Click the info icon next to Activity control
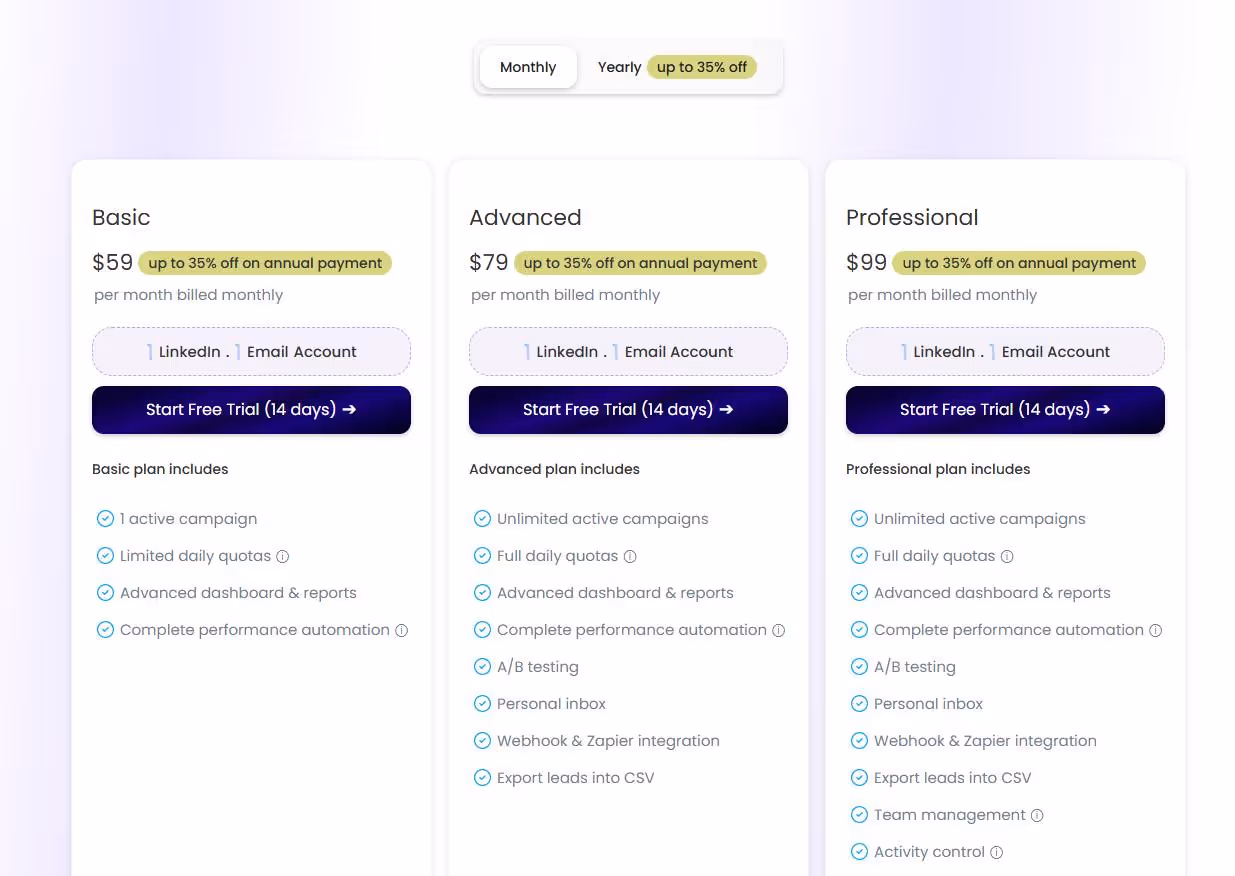The width and height of the screenshot is (1235, 876). 996,852
